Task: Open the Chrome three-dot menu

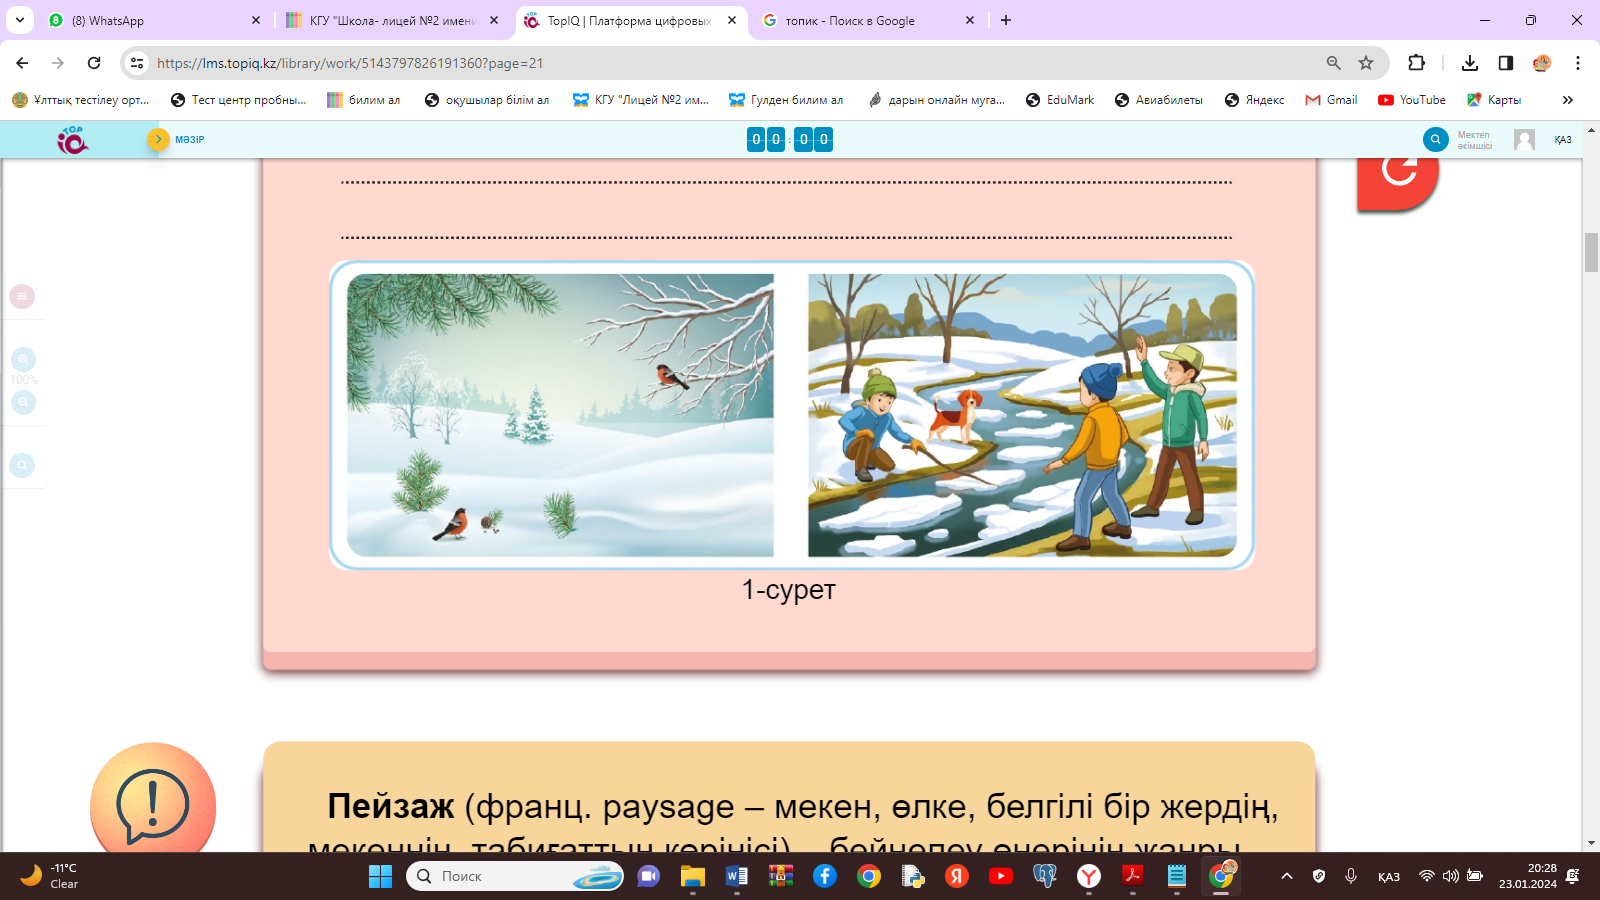Action: 1578,63
